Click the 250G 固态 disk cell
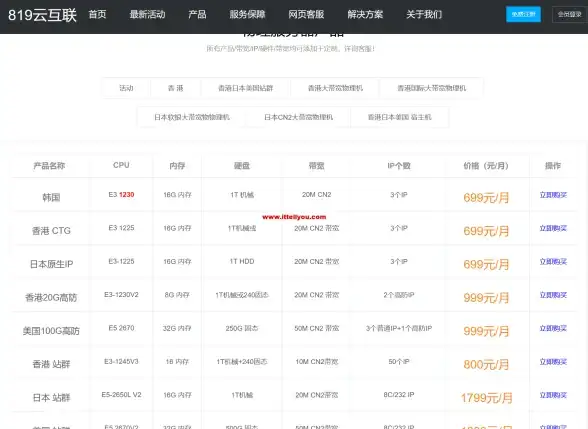Screen dimensions: 588x429 242,328
